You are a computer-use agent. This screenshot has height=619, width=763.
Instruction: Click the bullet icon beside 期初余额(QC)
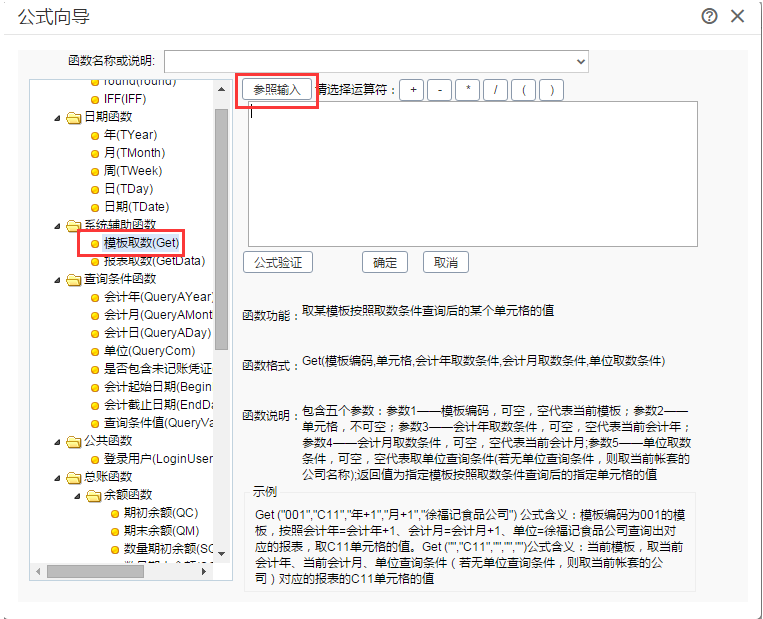(x=115, y=514)
